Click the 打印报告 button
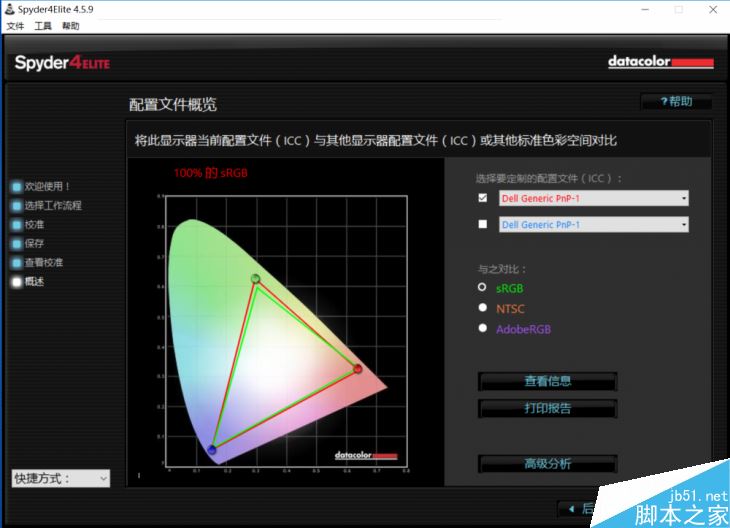 point(548,408)
